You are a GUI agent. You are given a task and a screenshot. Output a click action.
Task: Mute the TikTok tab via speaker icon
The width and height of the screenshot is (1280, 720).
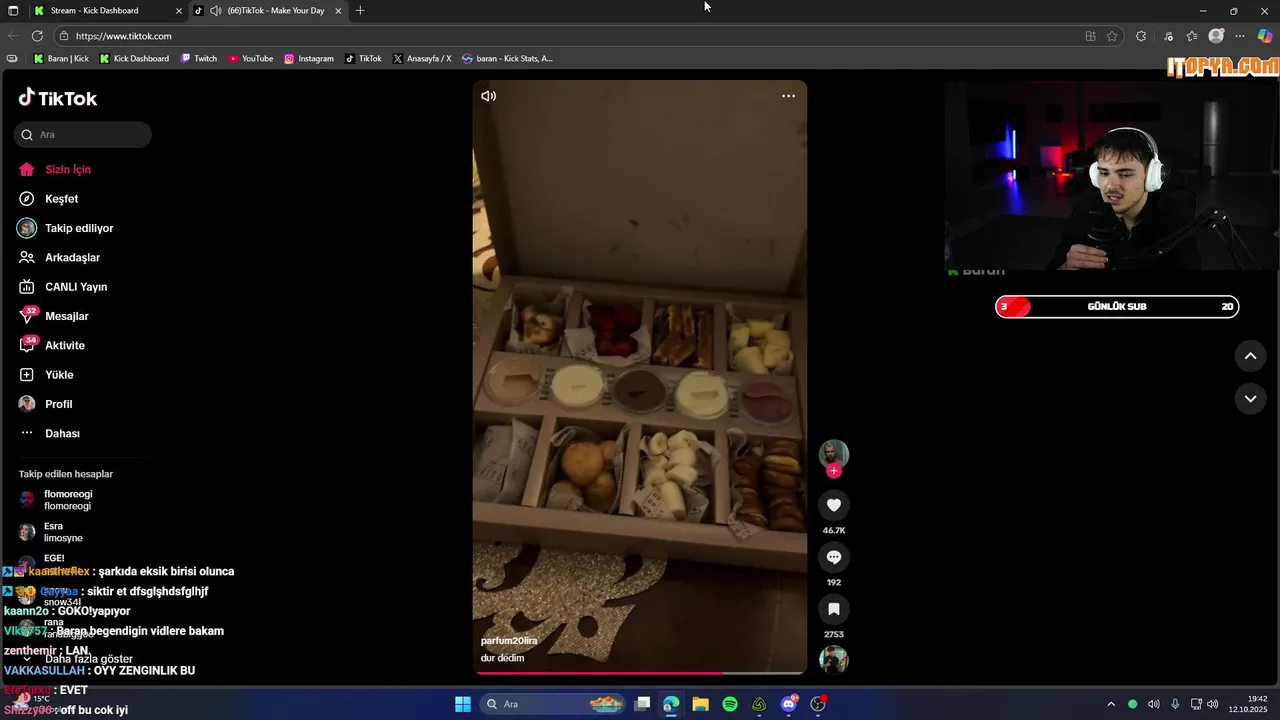pyautogui.click(x=216, y=11)
